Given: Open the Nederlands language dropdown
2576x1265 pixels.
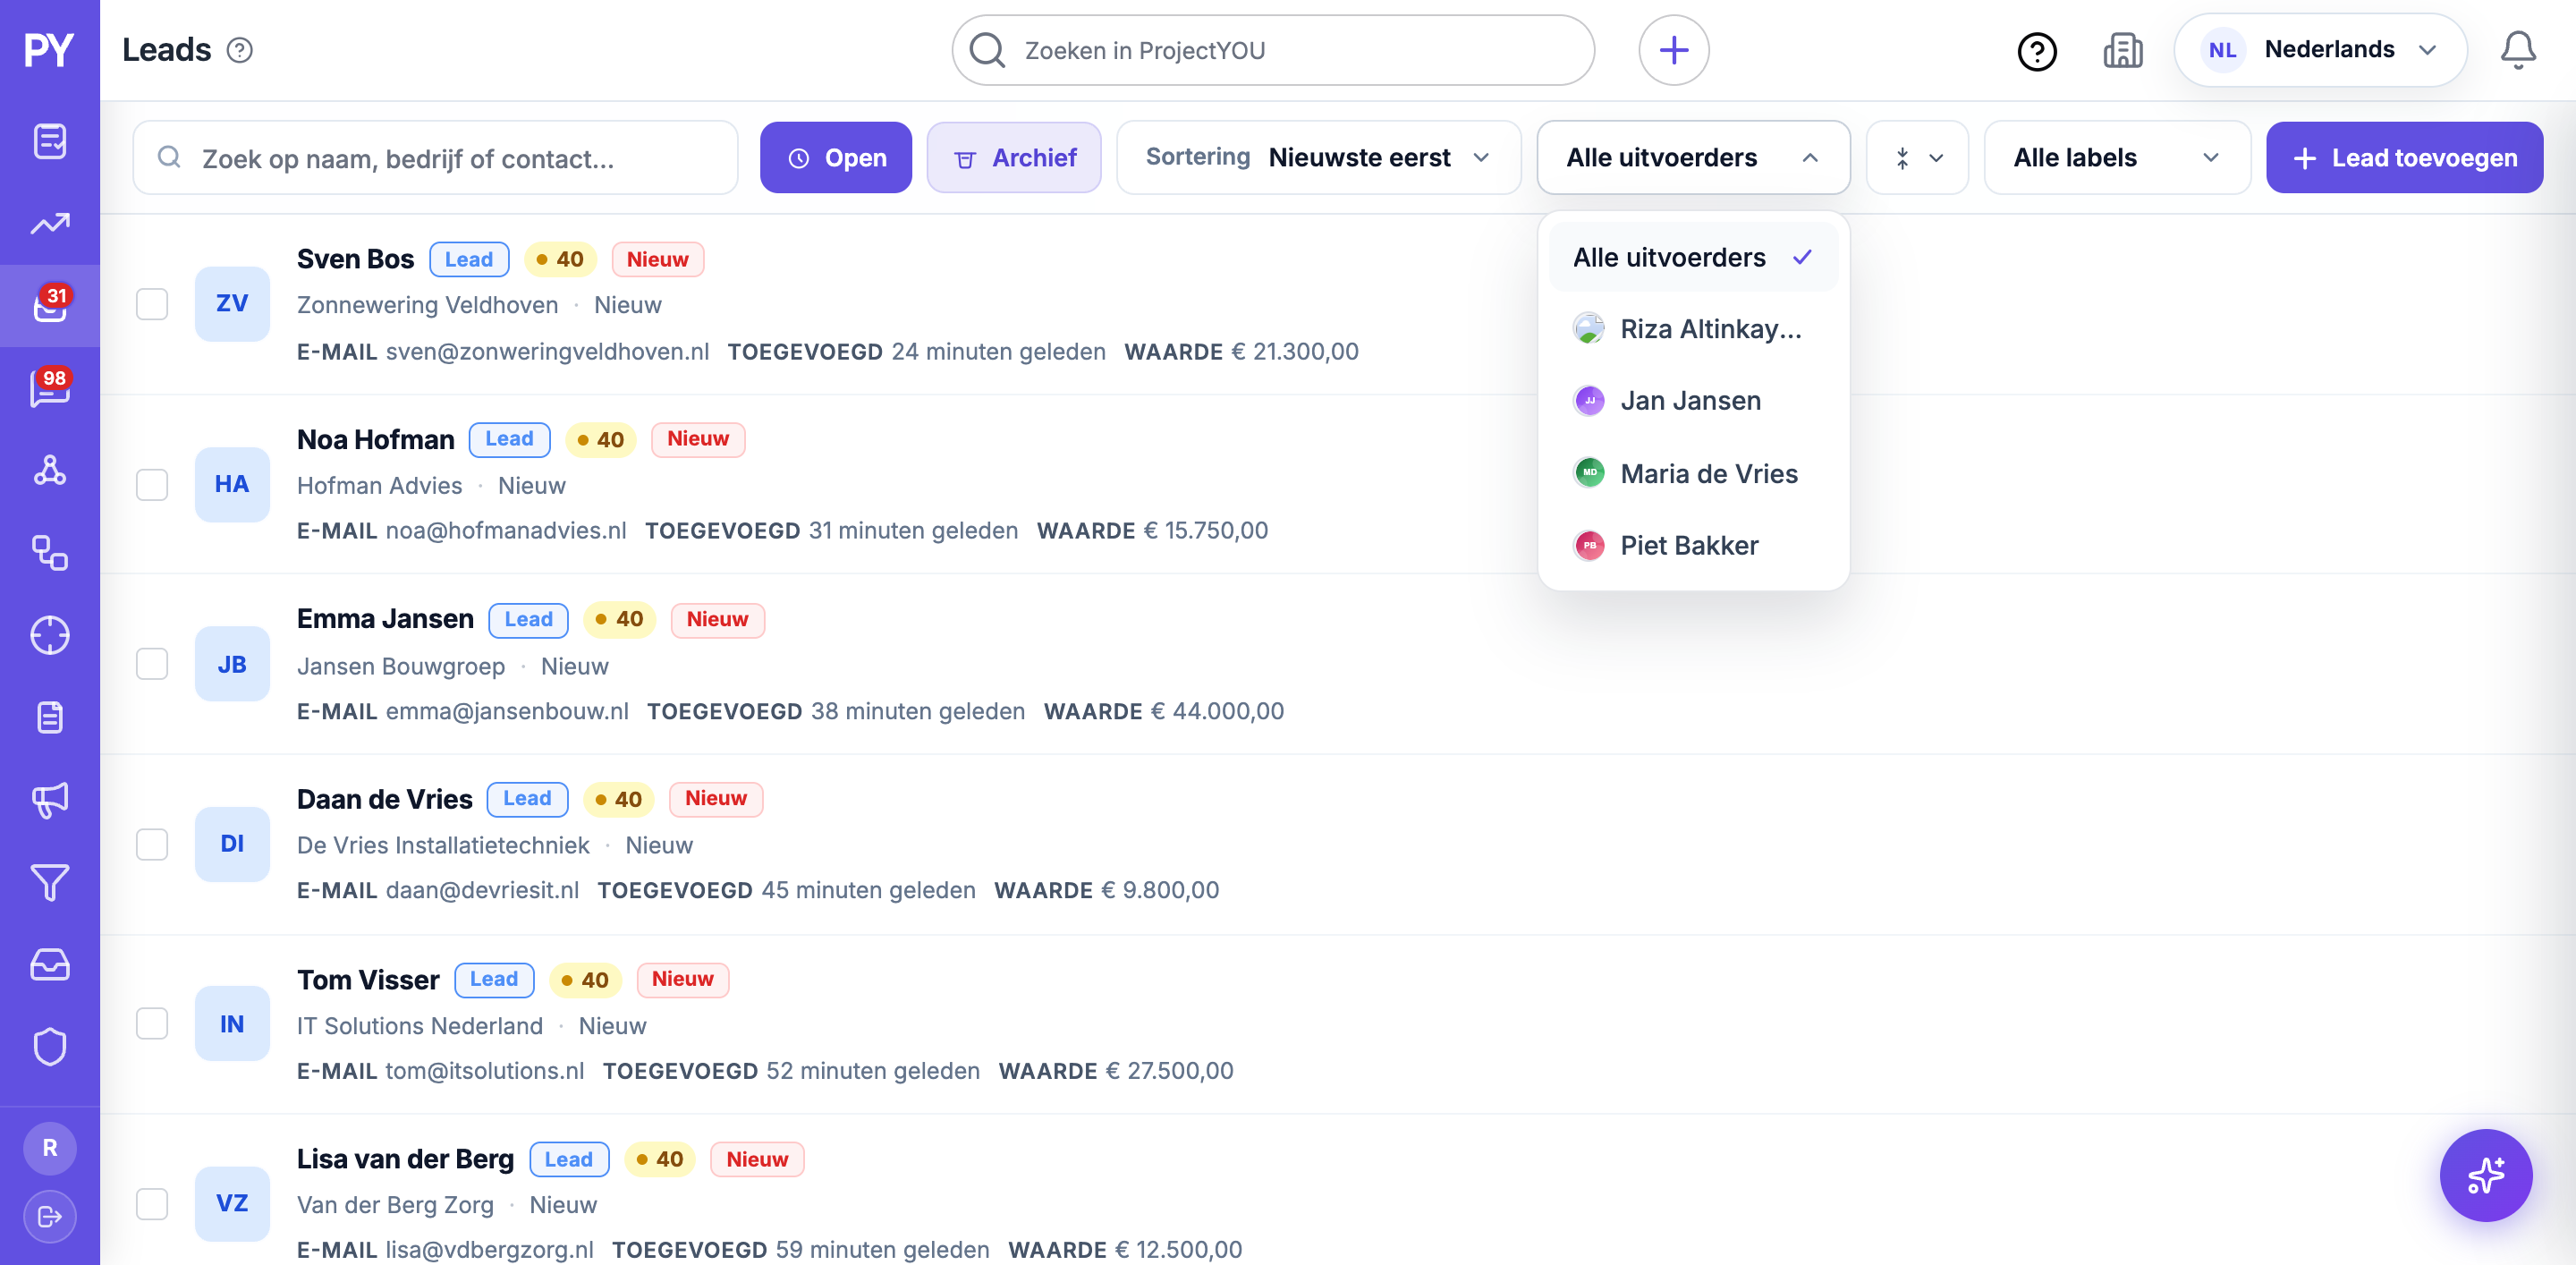Looking at the screenshot, I should (2320, 50).
